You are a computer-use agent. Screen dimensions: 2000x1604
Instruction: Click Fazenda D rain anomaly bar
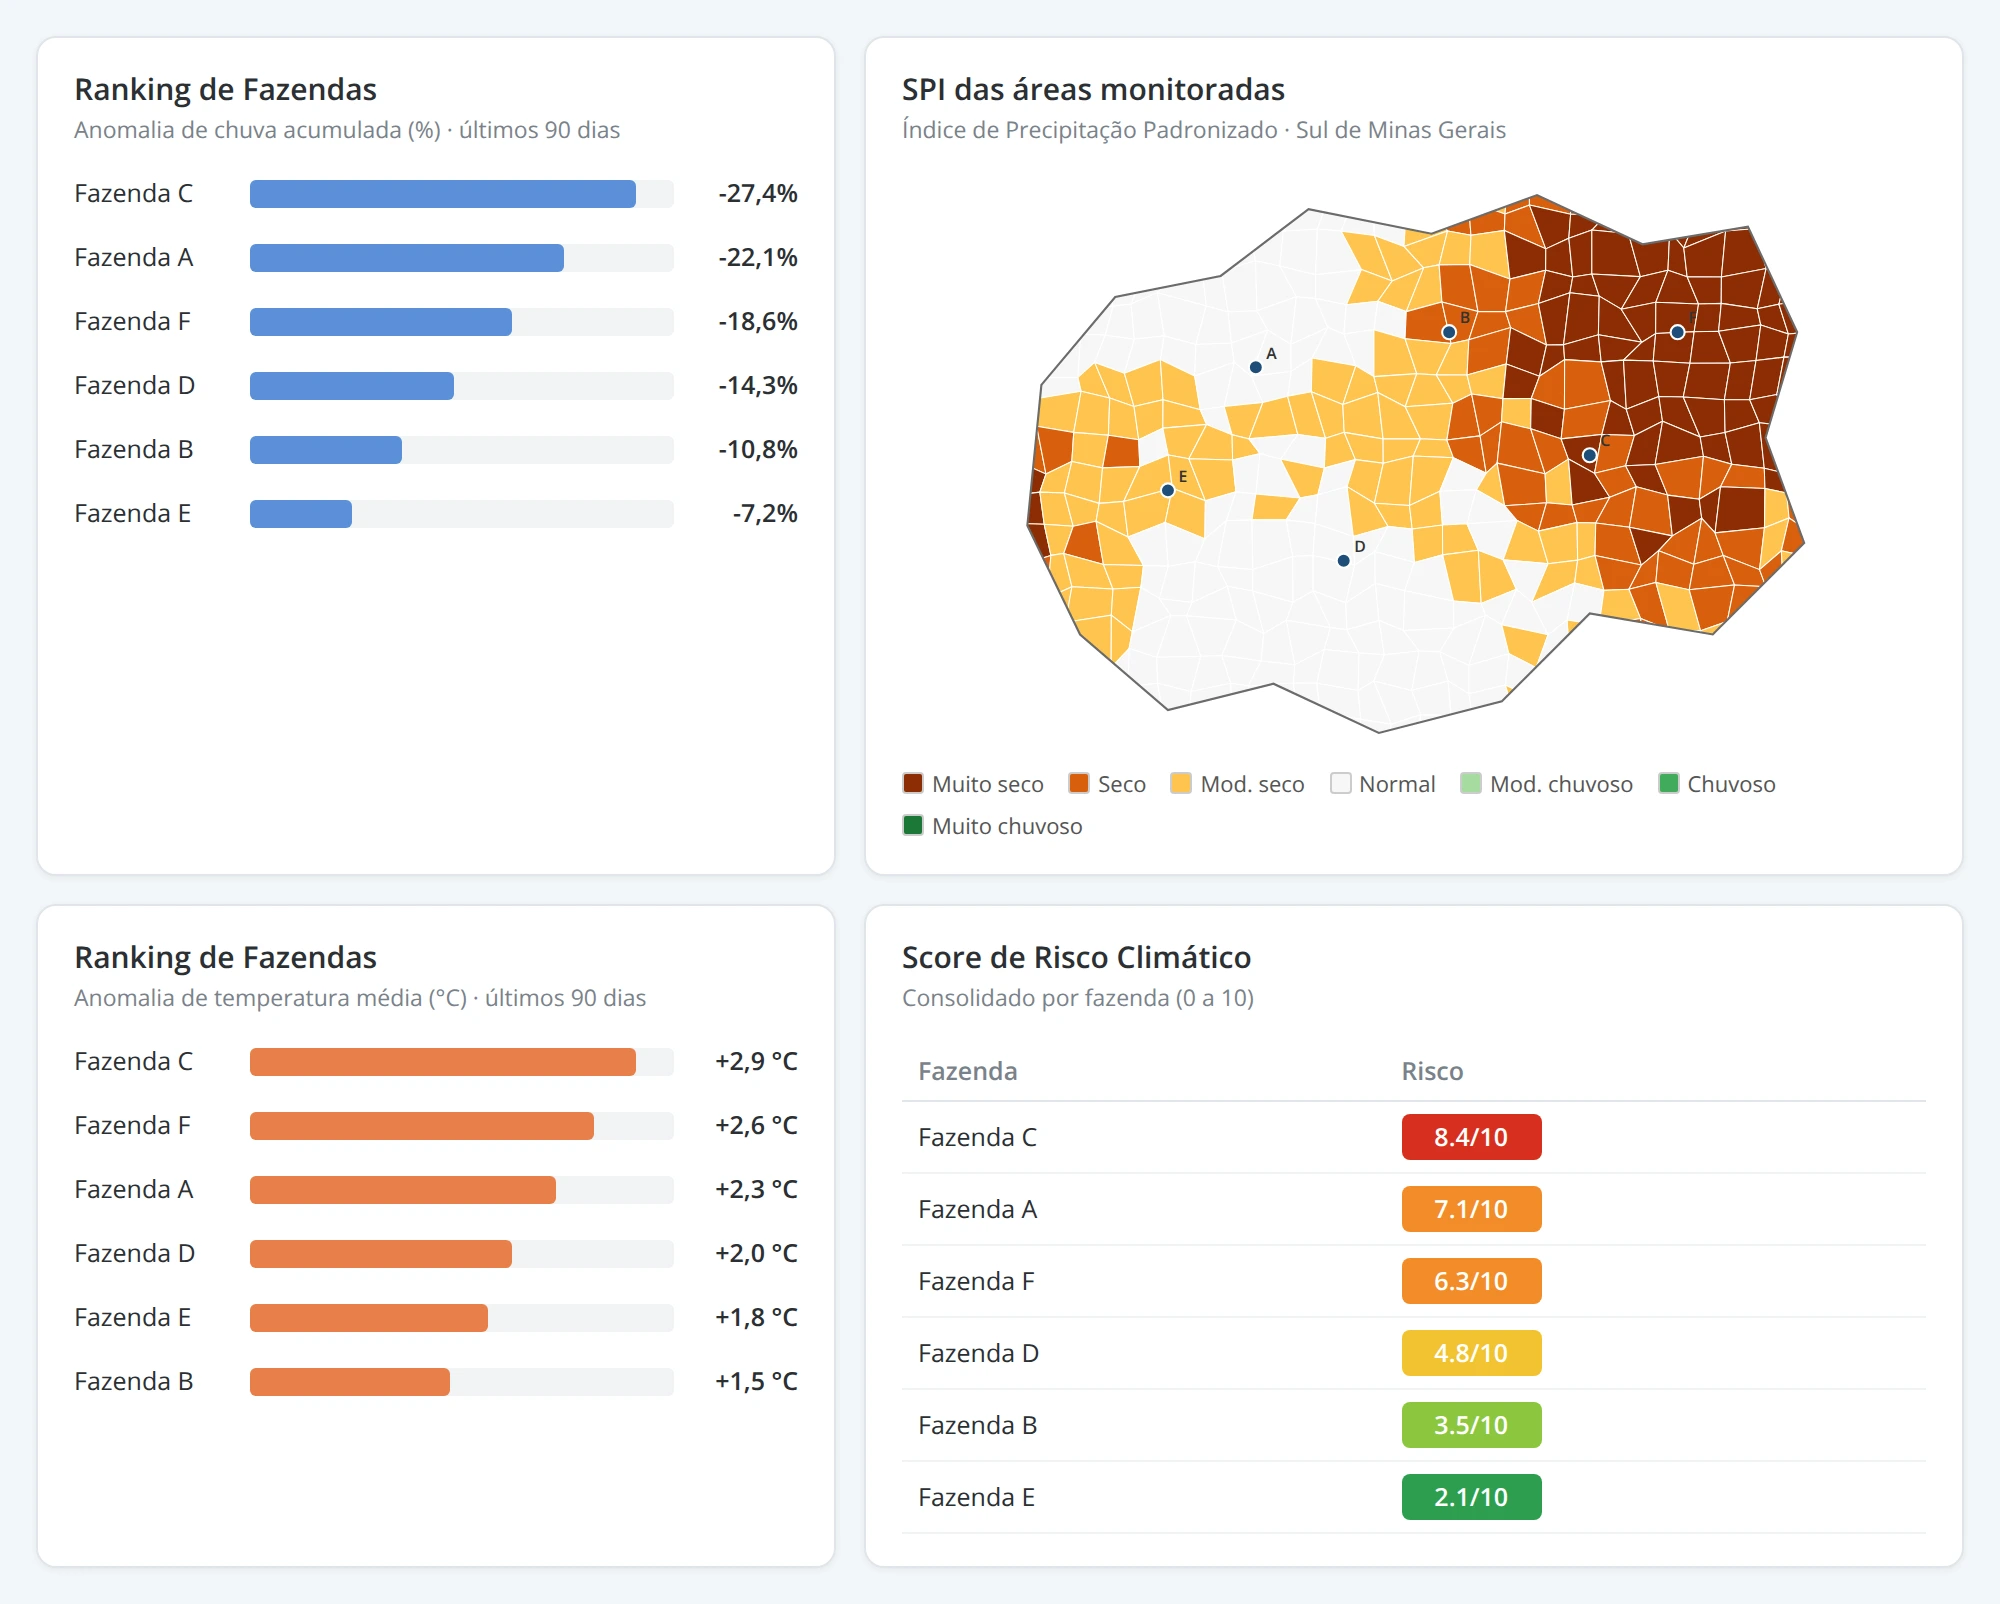tap(352, 386)
